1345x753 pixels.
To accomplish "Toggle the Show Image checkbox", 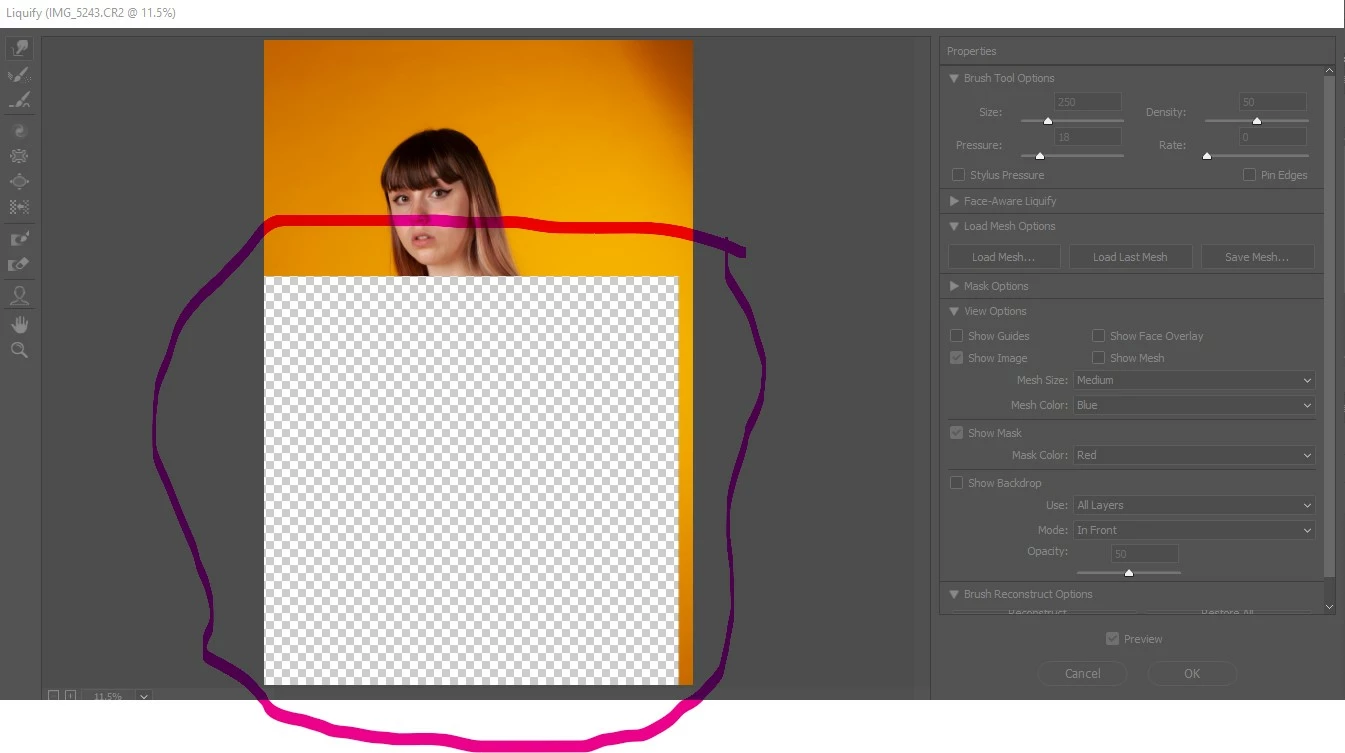I will [x=957, y=358].
